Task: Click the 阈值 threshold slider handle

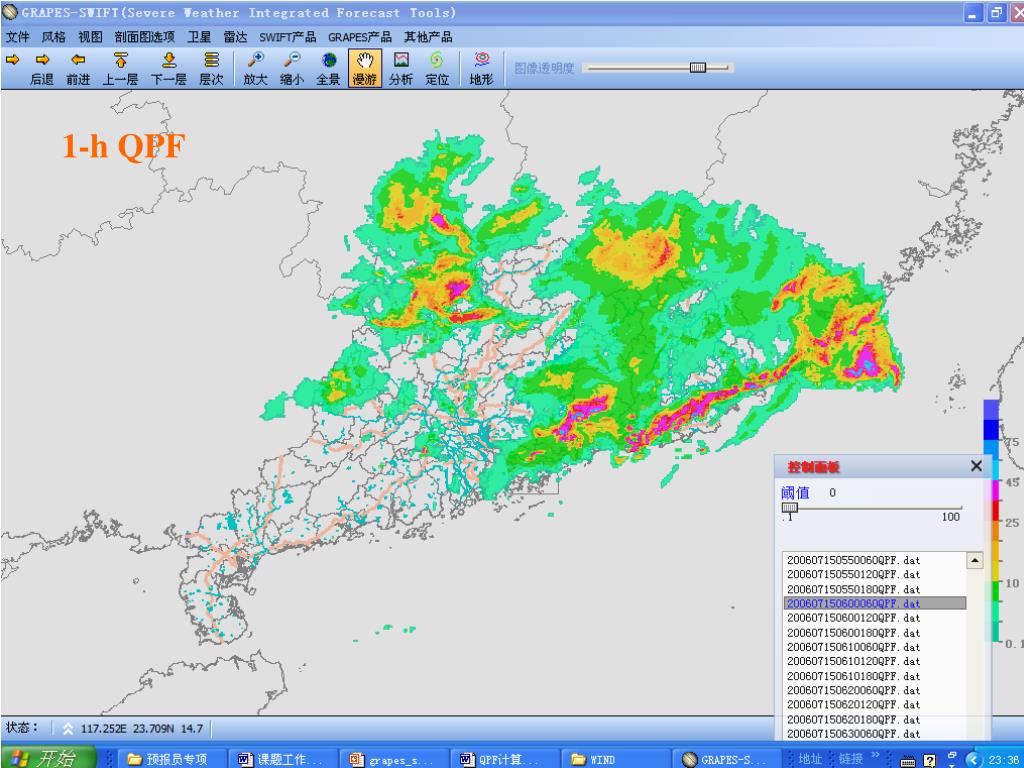Action: coord(790,508)
